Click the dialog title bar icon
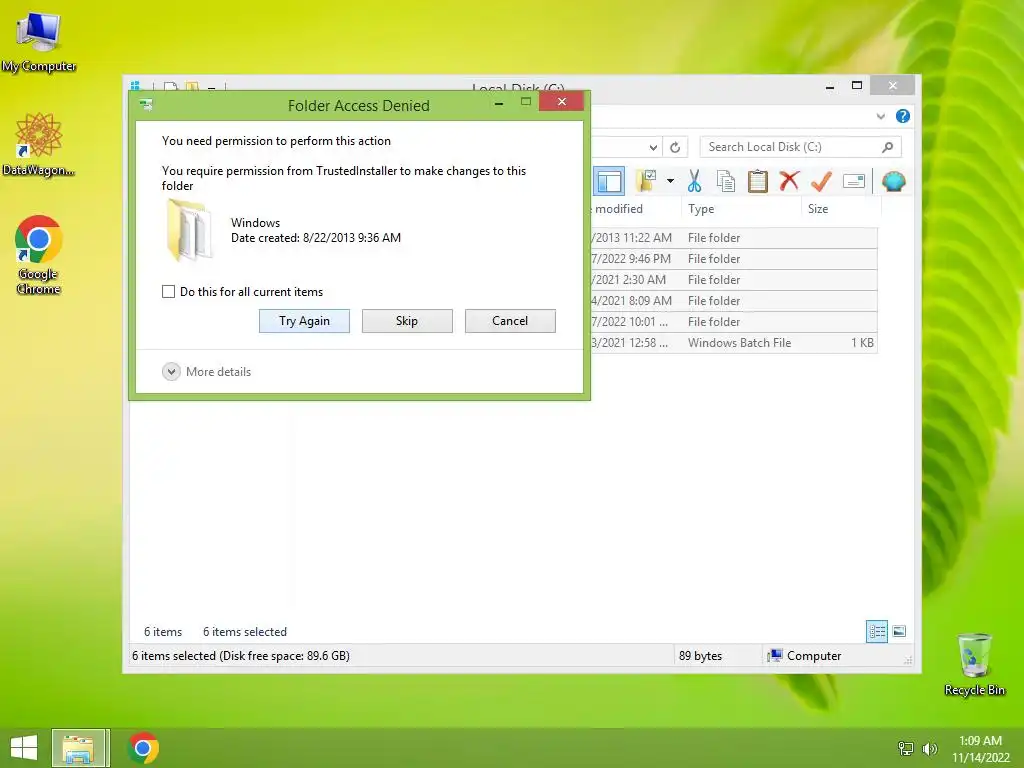Image resolution: width=1024 pixels, height=768 pixels. [146, 104]
